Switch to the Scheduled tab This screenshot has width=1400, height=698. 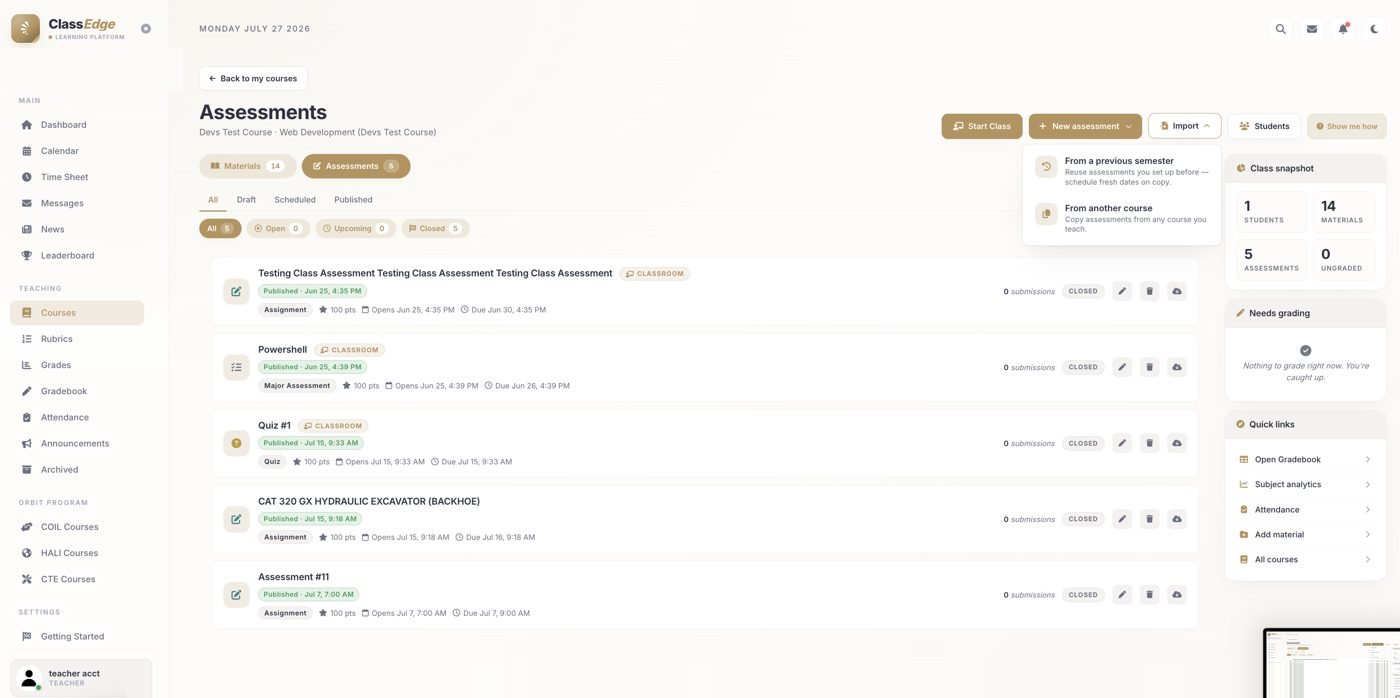tap(295, 200)
